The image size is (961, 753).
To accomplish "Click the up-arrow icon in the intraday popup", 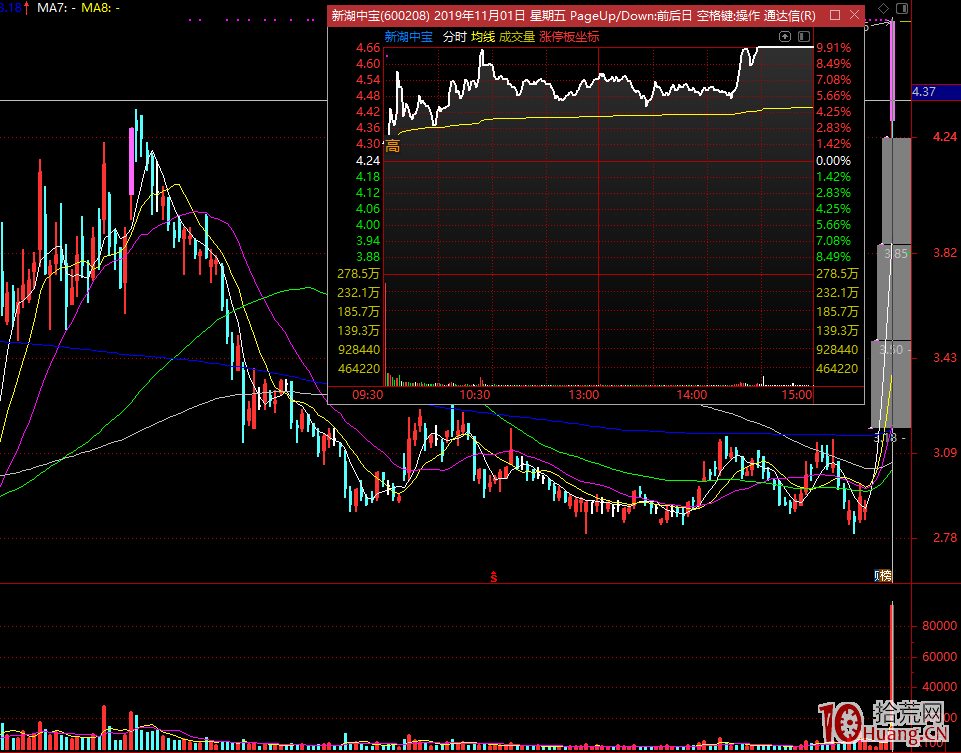I will [785, 37].
